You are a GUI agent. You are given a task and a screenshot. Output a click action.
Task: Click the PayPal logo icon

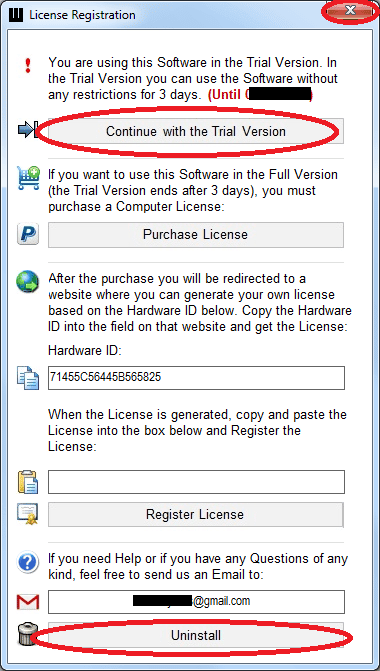tap(28, 235)
